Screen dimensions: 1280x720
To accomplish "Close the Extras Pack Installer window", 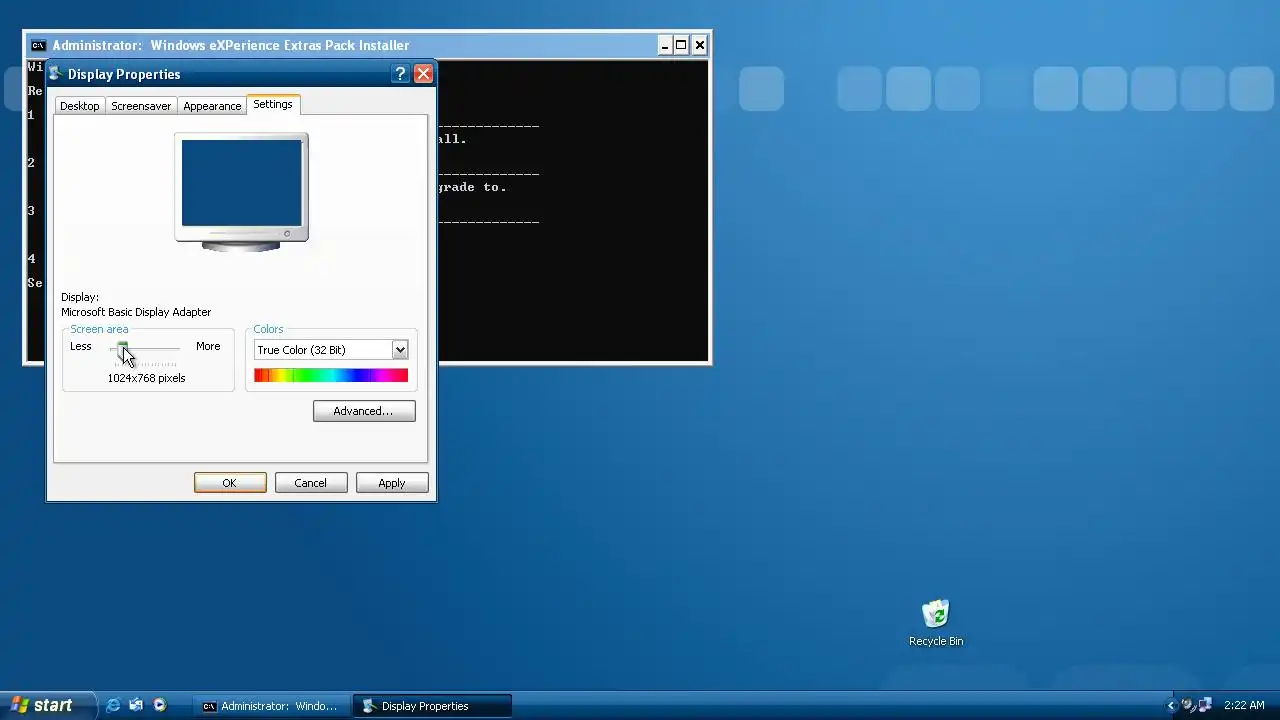I will point(700,45).
